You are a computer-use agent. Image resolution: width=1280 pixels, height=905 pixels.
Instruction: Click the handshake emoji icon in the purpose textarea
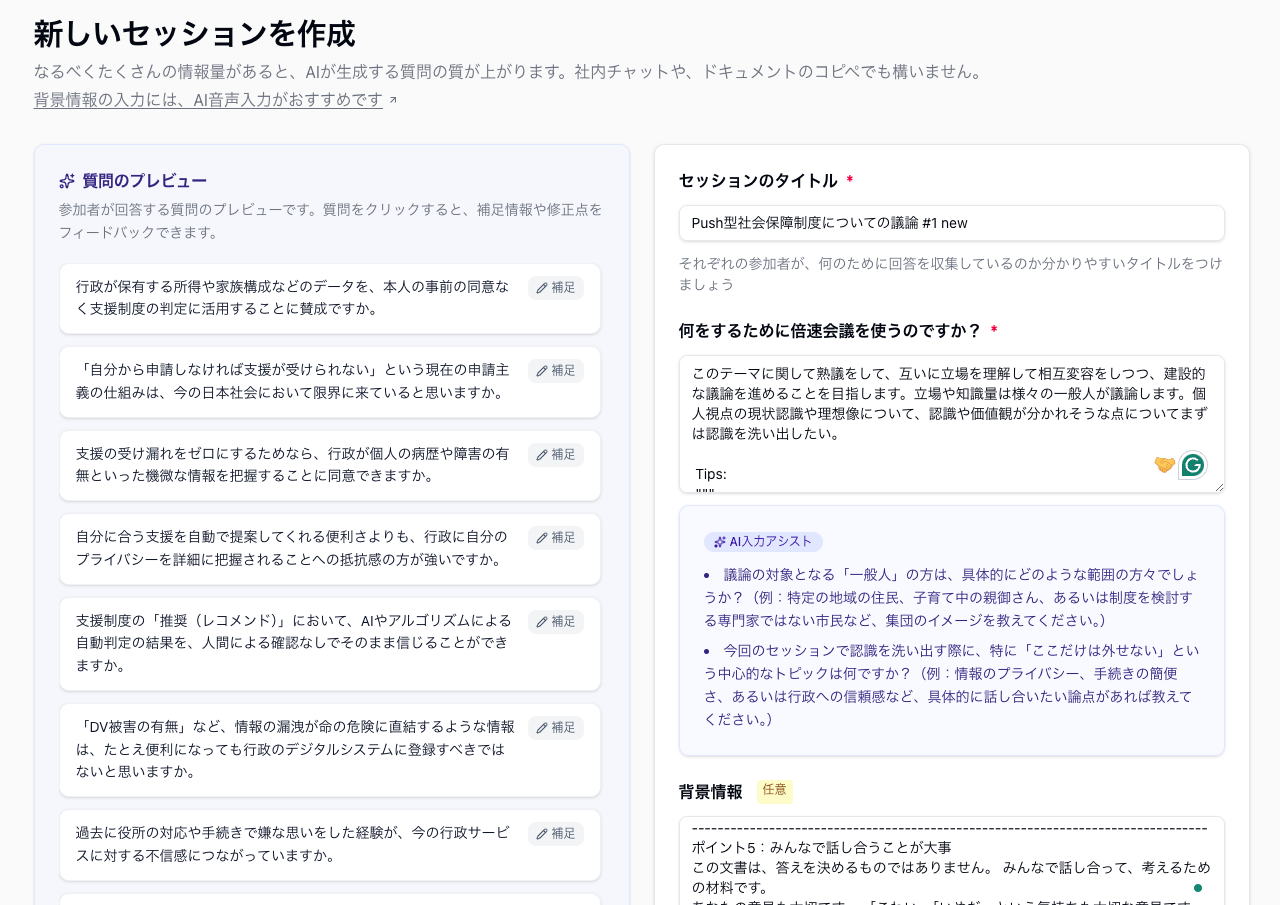click(1164, 464)
